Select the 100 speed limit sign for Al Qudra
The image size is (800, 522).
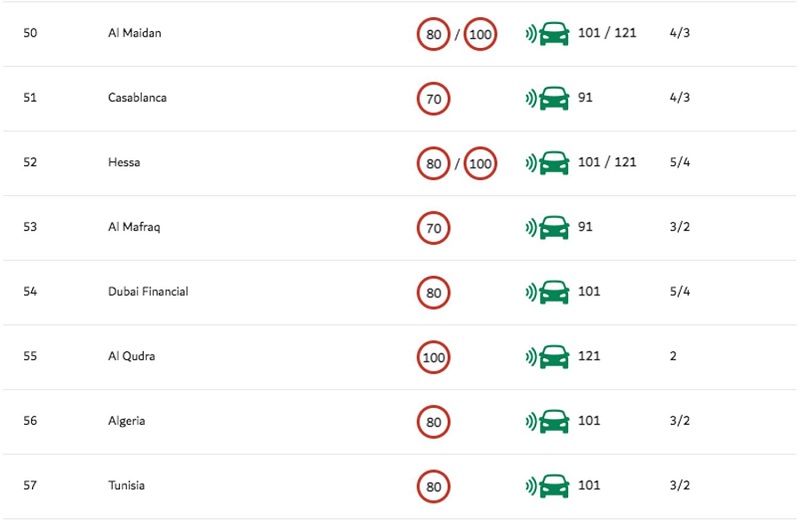(433, 357)
